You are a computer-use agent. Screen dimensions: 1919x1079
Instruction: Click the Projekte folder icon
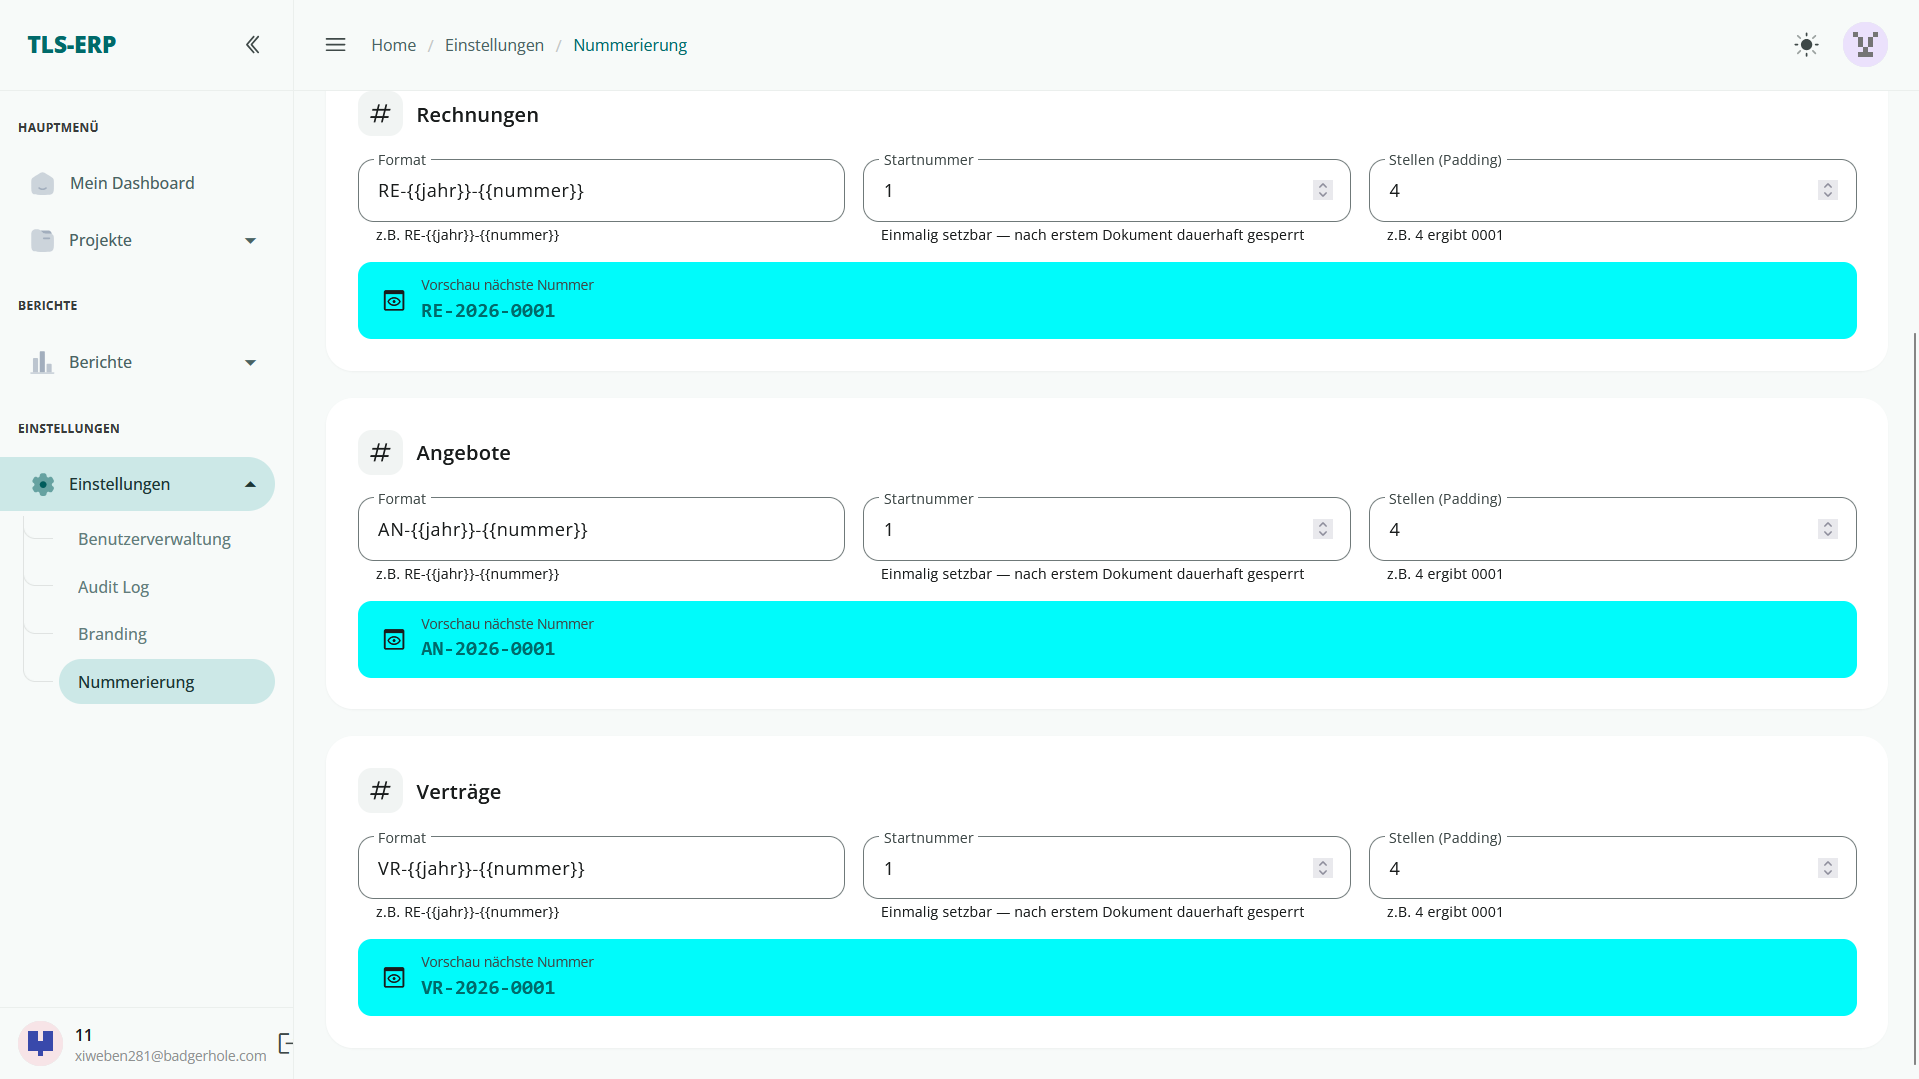coord(42,241)
